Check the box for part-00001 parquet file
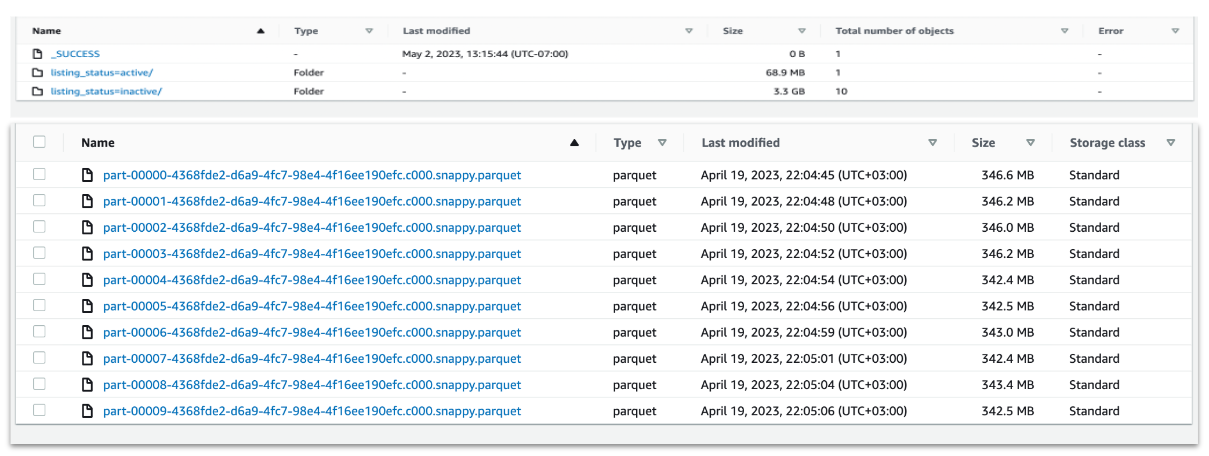This screenshot has width=1209, height=456. pyautogui.click(x=39, y=201)
